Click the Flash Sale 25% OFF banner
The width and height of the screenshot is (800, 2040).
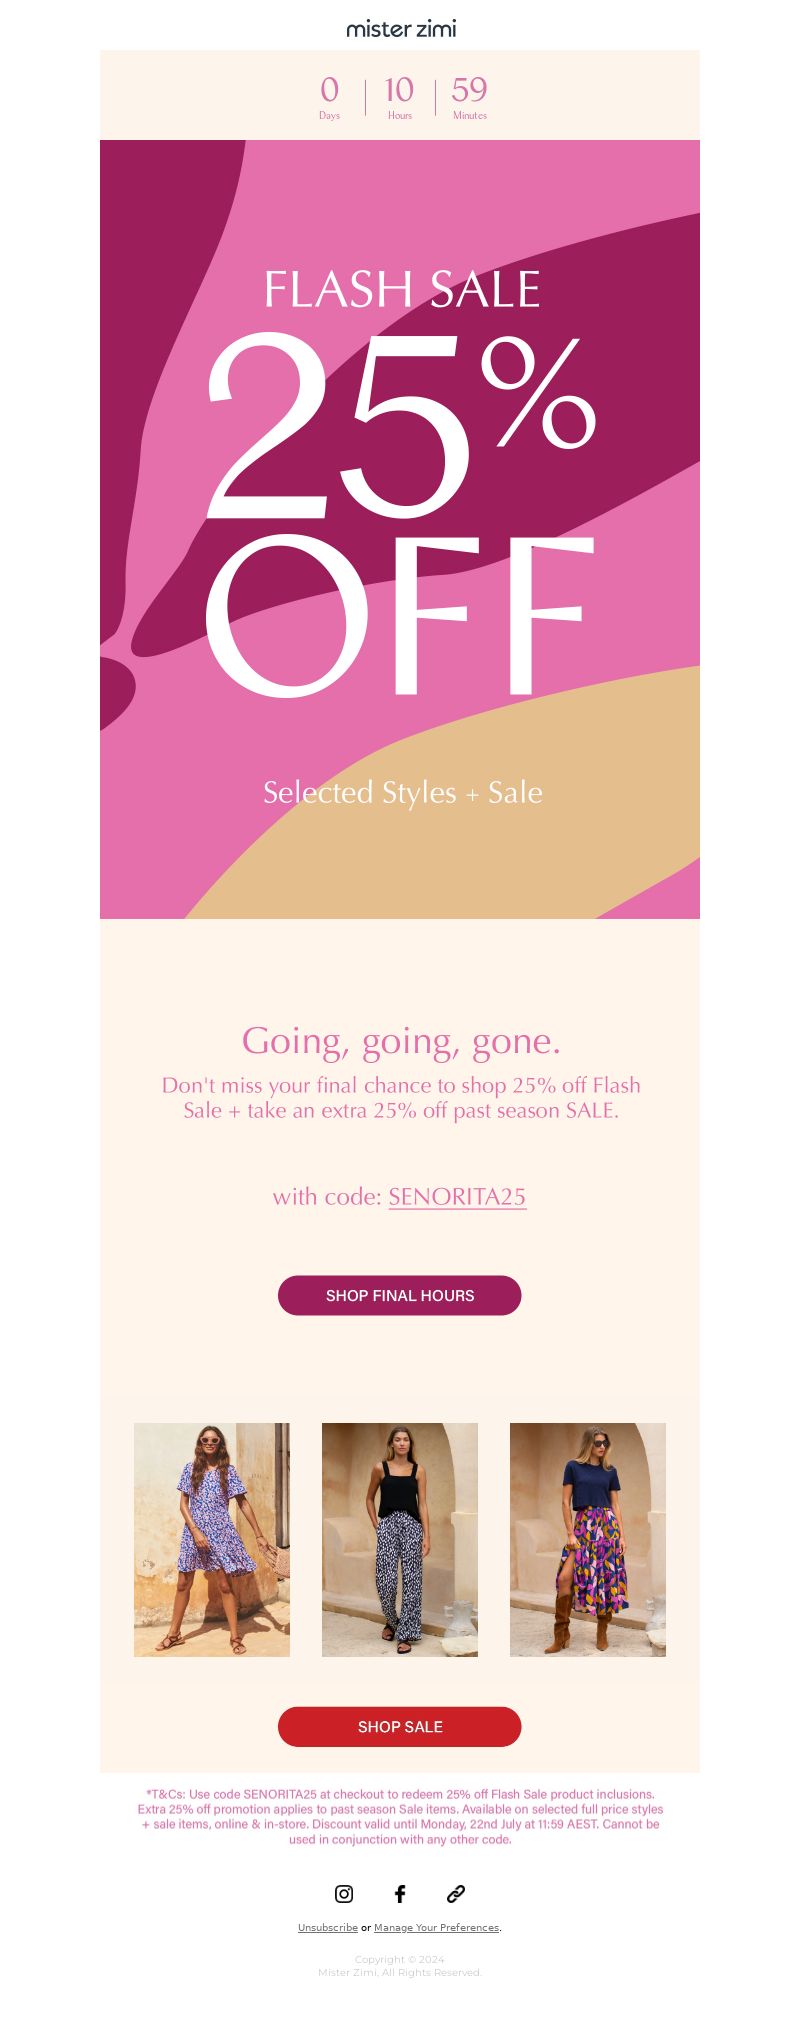(400, 529)
